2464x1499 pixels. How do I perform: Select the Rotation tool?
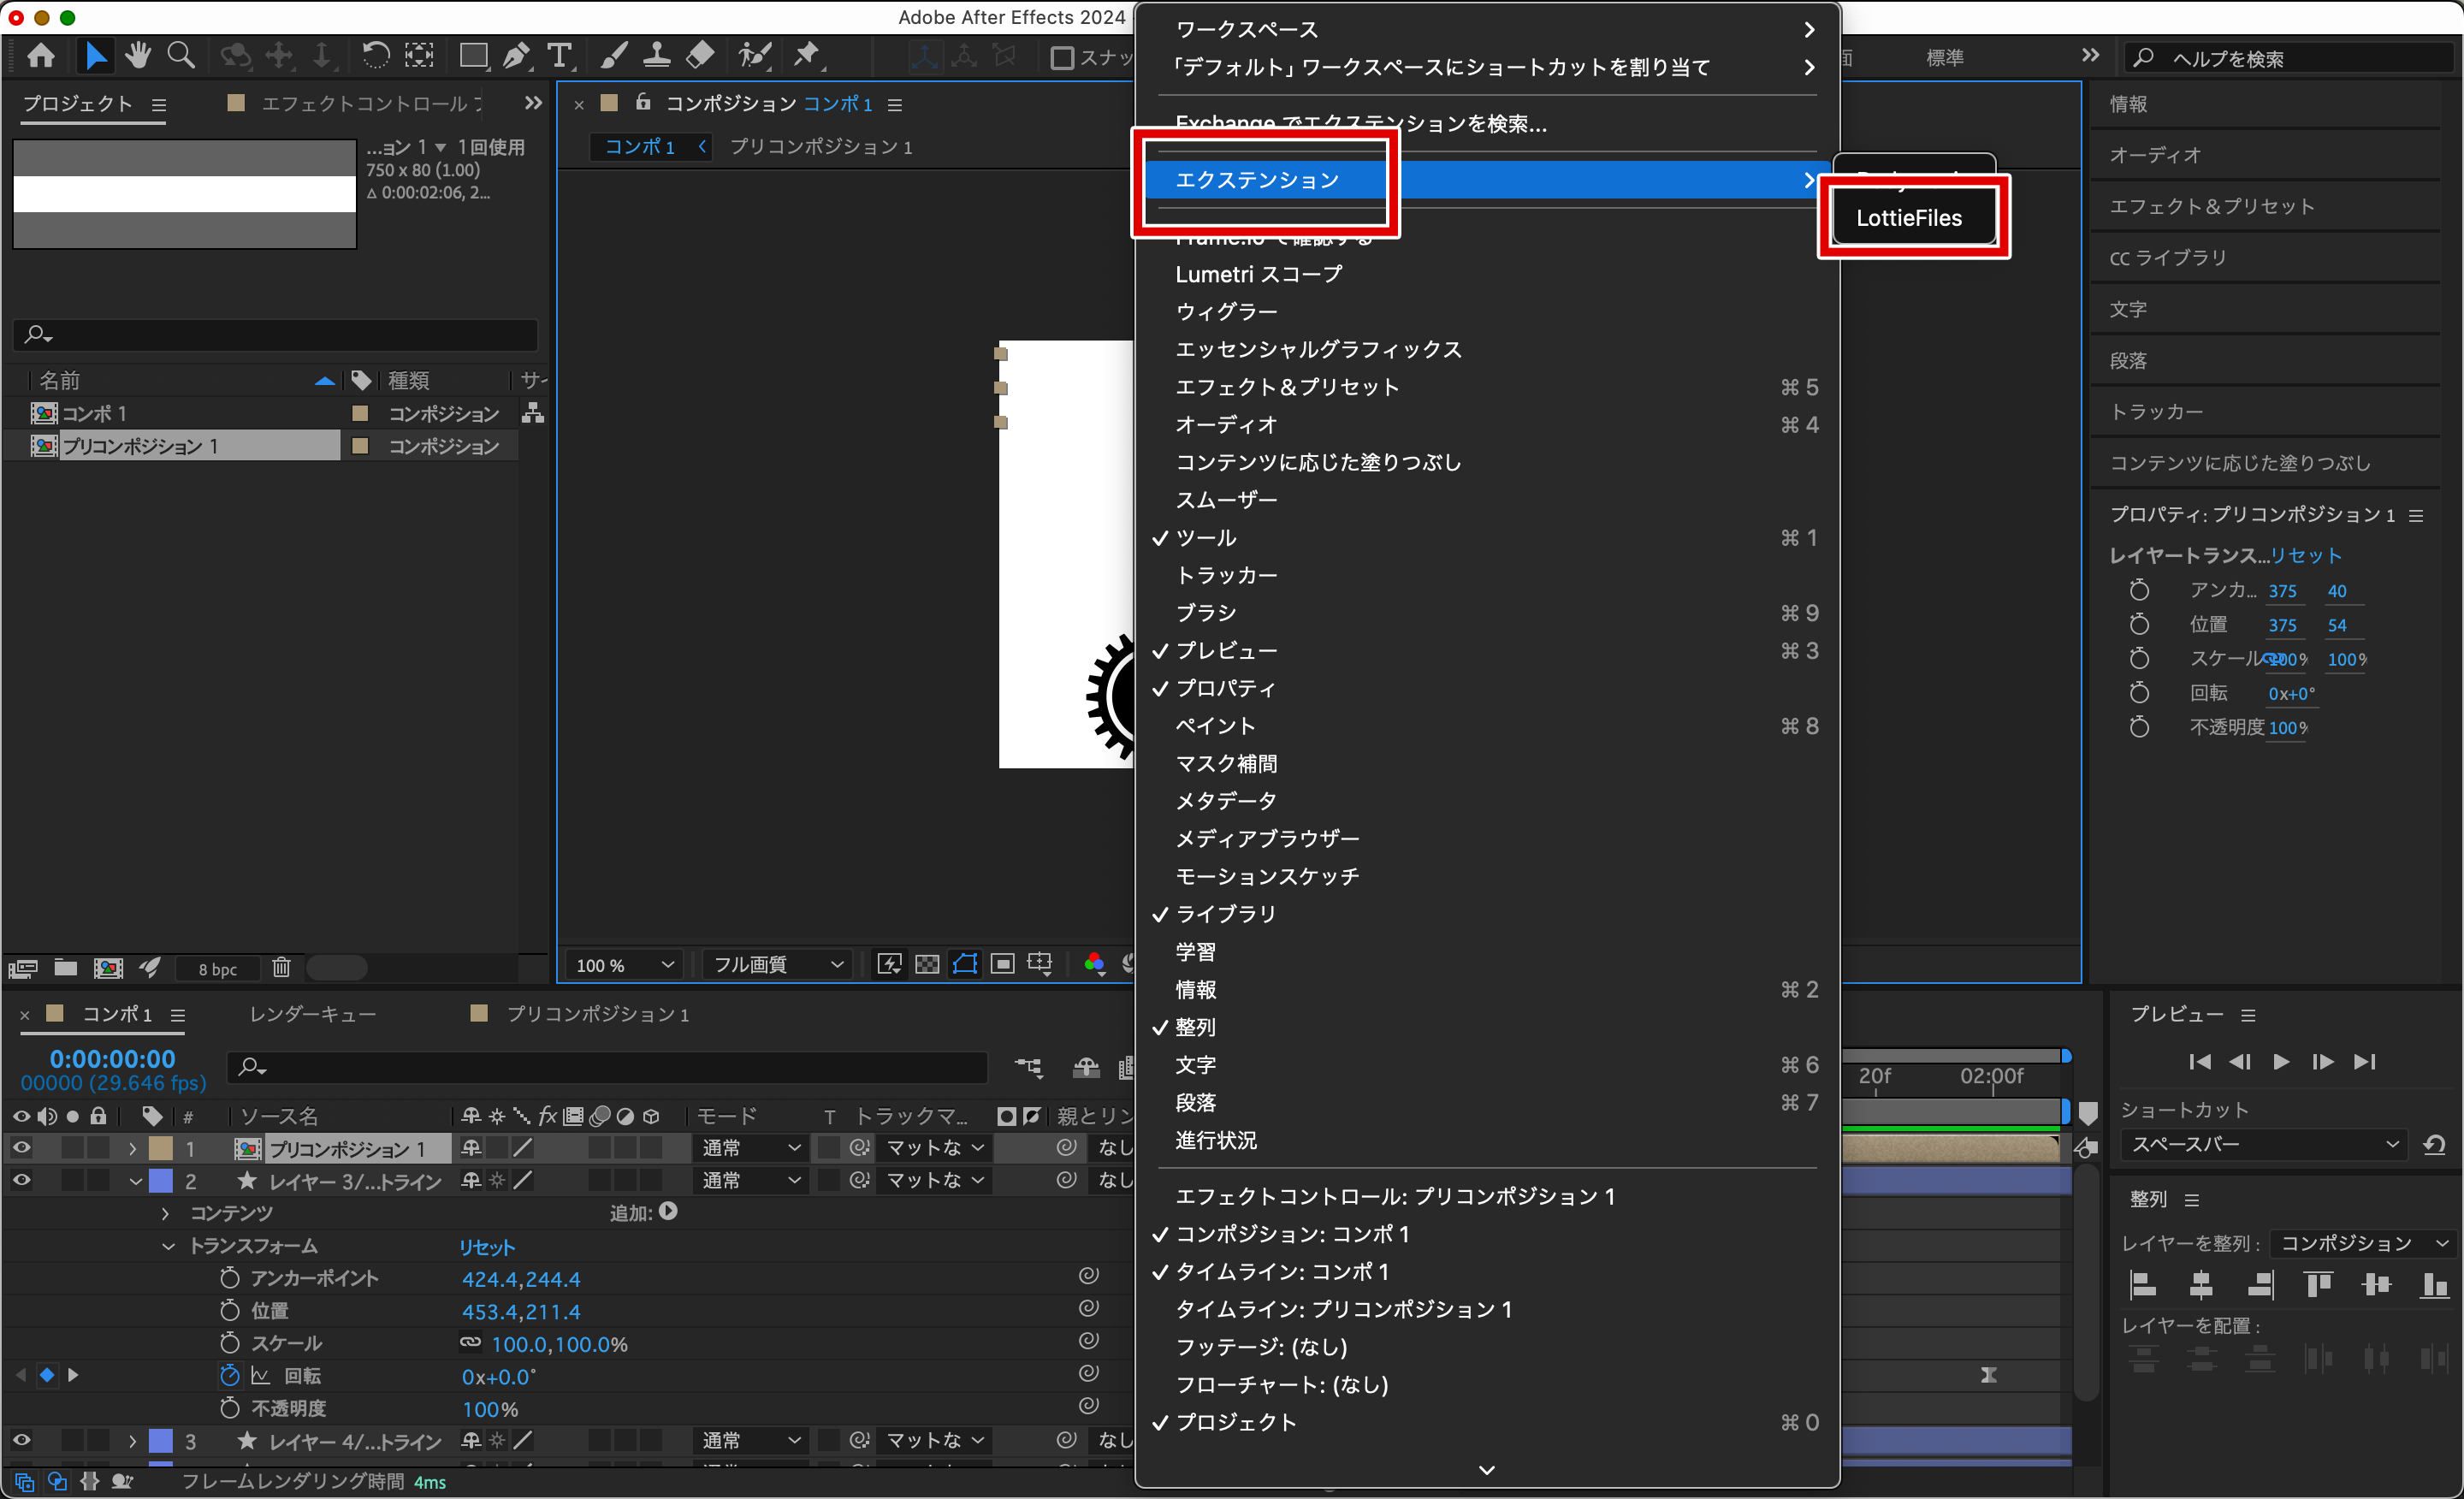click(x=375, y=55)
